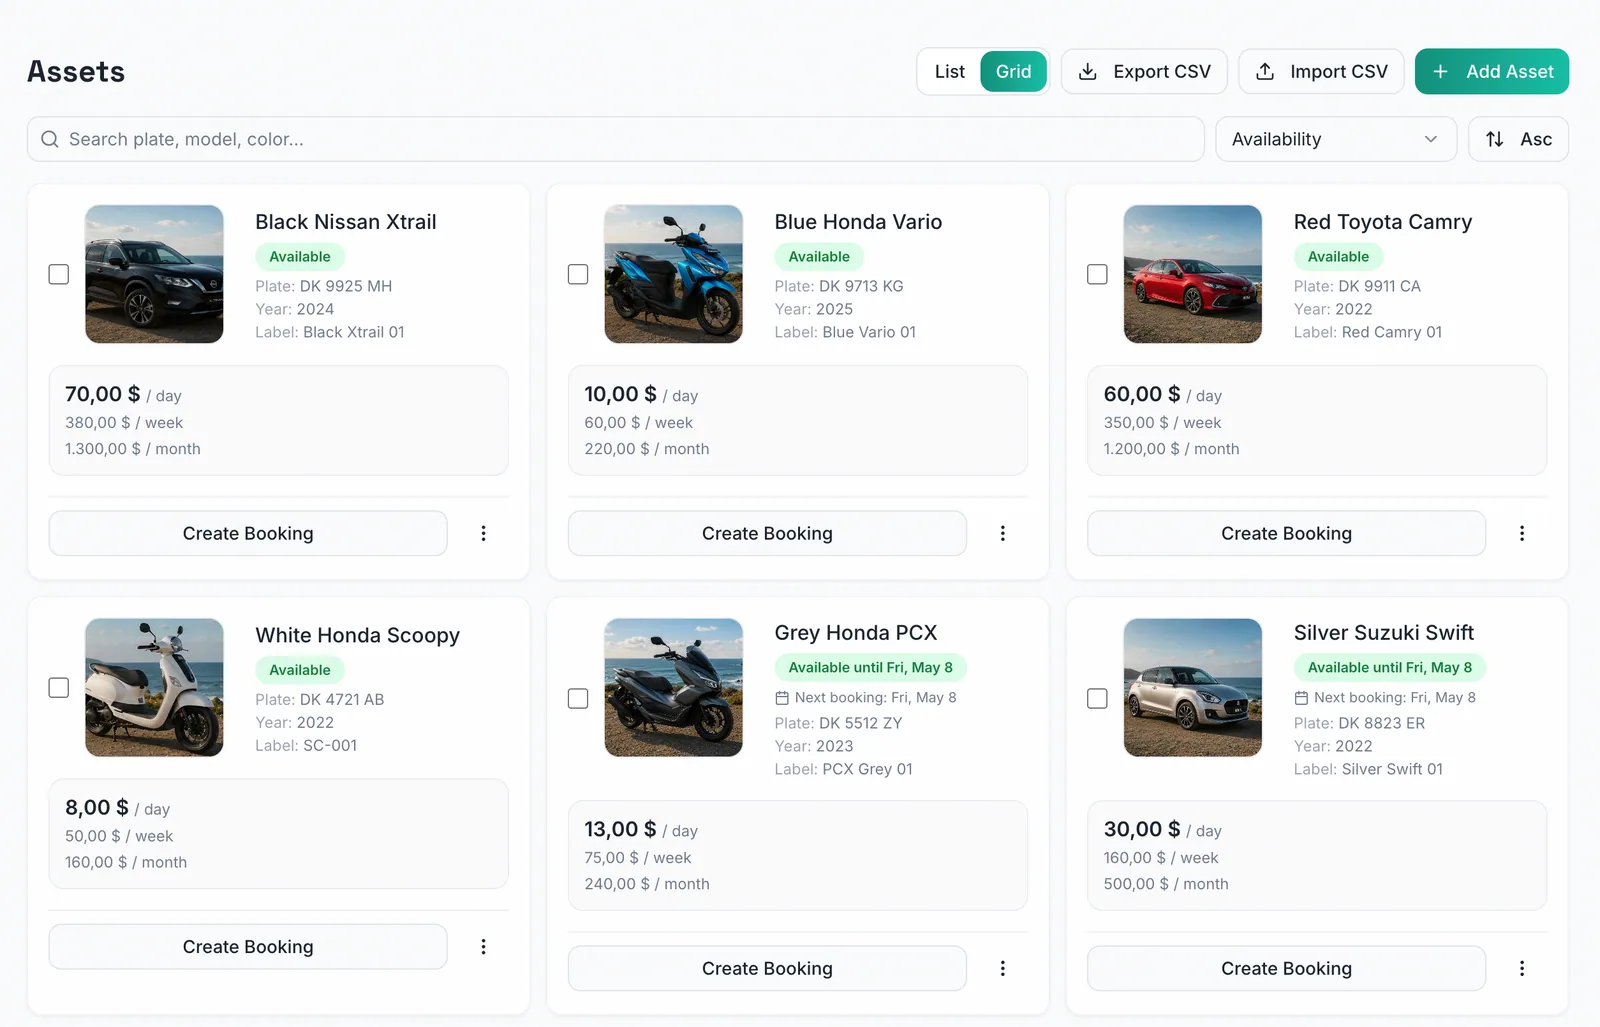Click the Red Toyota Camry title

click(x=1383, y=222)
